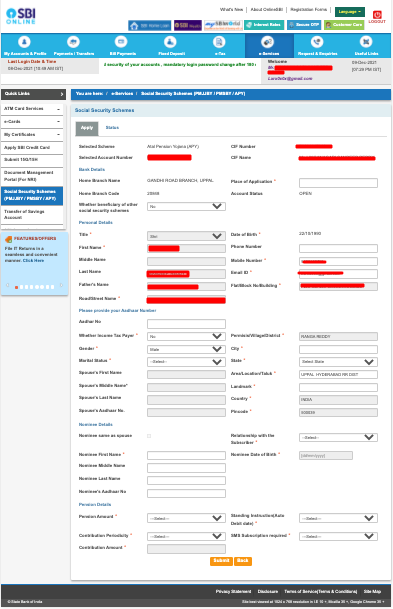This screenshot has height=609, width=393.
Task: Focus Phone Number field
Action: click(x=338, y=249)
